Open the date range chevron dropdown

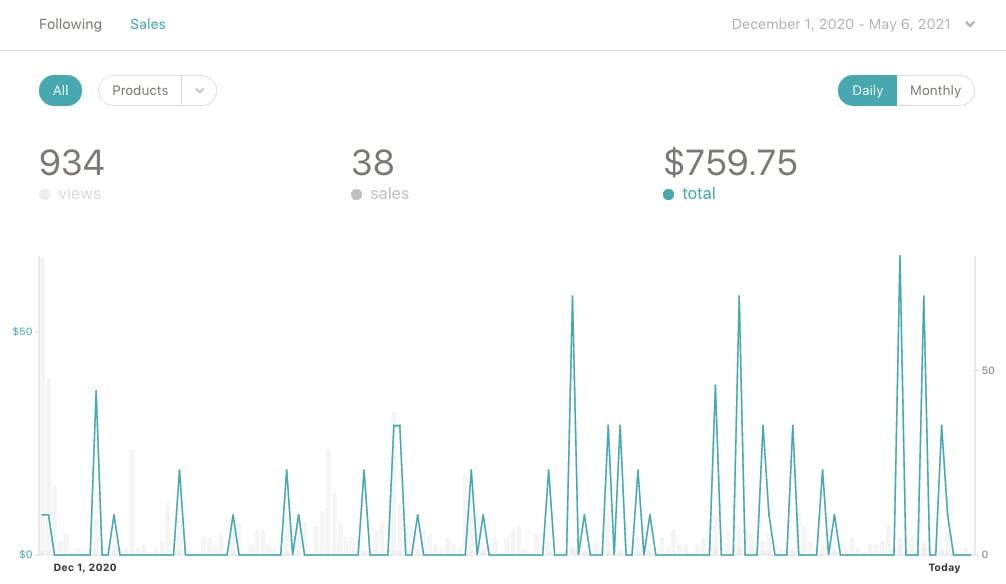970,24
